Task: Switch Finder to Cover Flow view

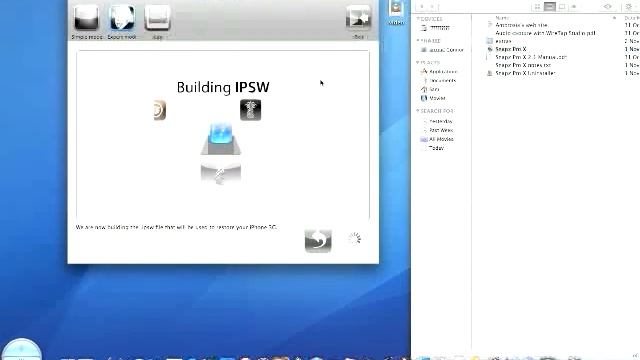Action: click(573, 7)
